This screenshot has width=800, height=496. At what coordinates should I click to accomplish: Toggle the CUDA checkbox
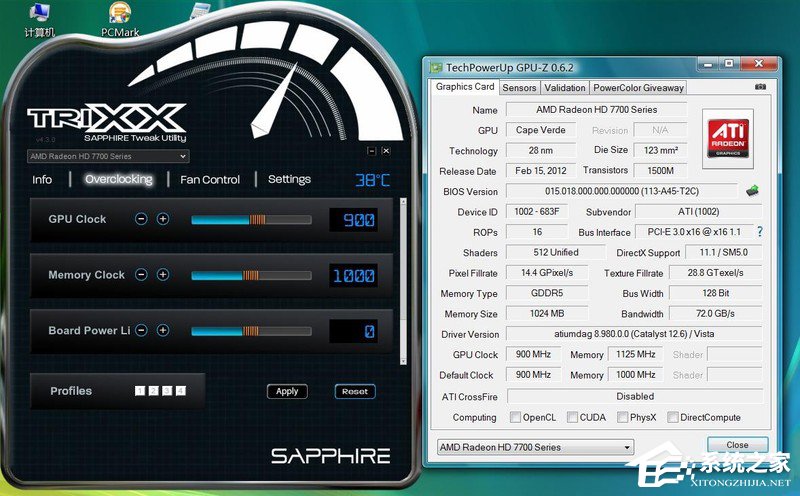[572, 417]
